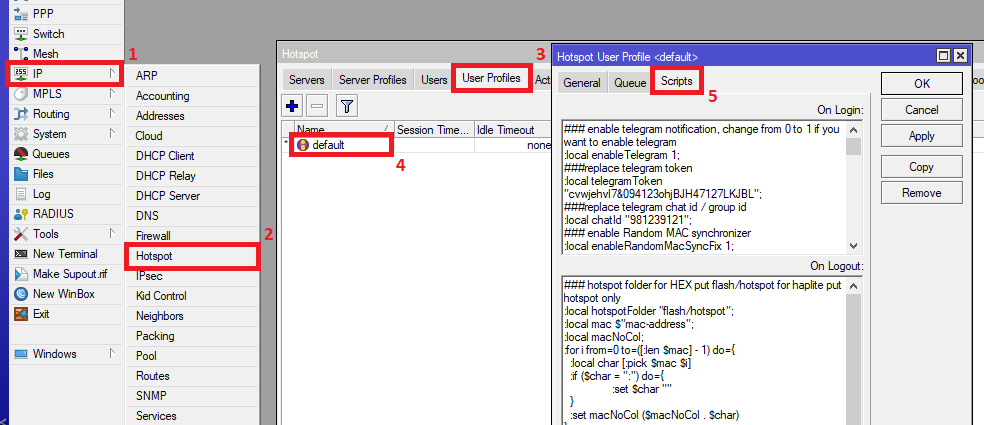Click the minus icon to remove the selected profile

(318, 106)
